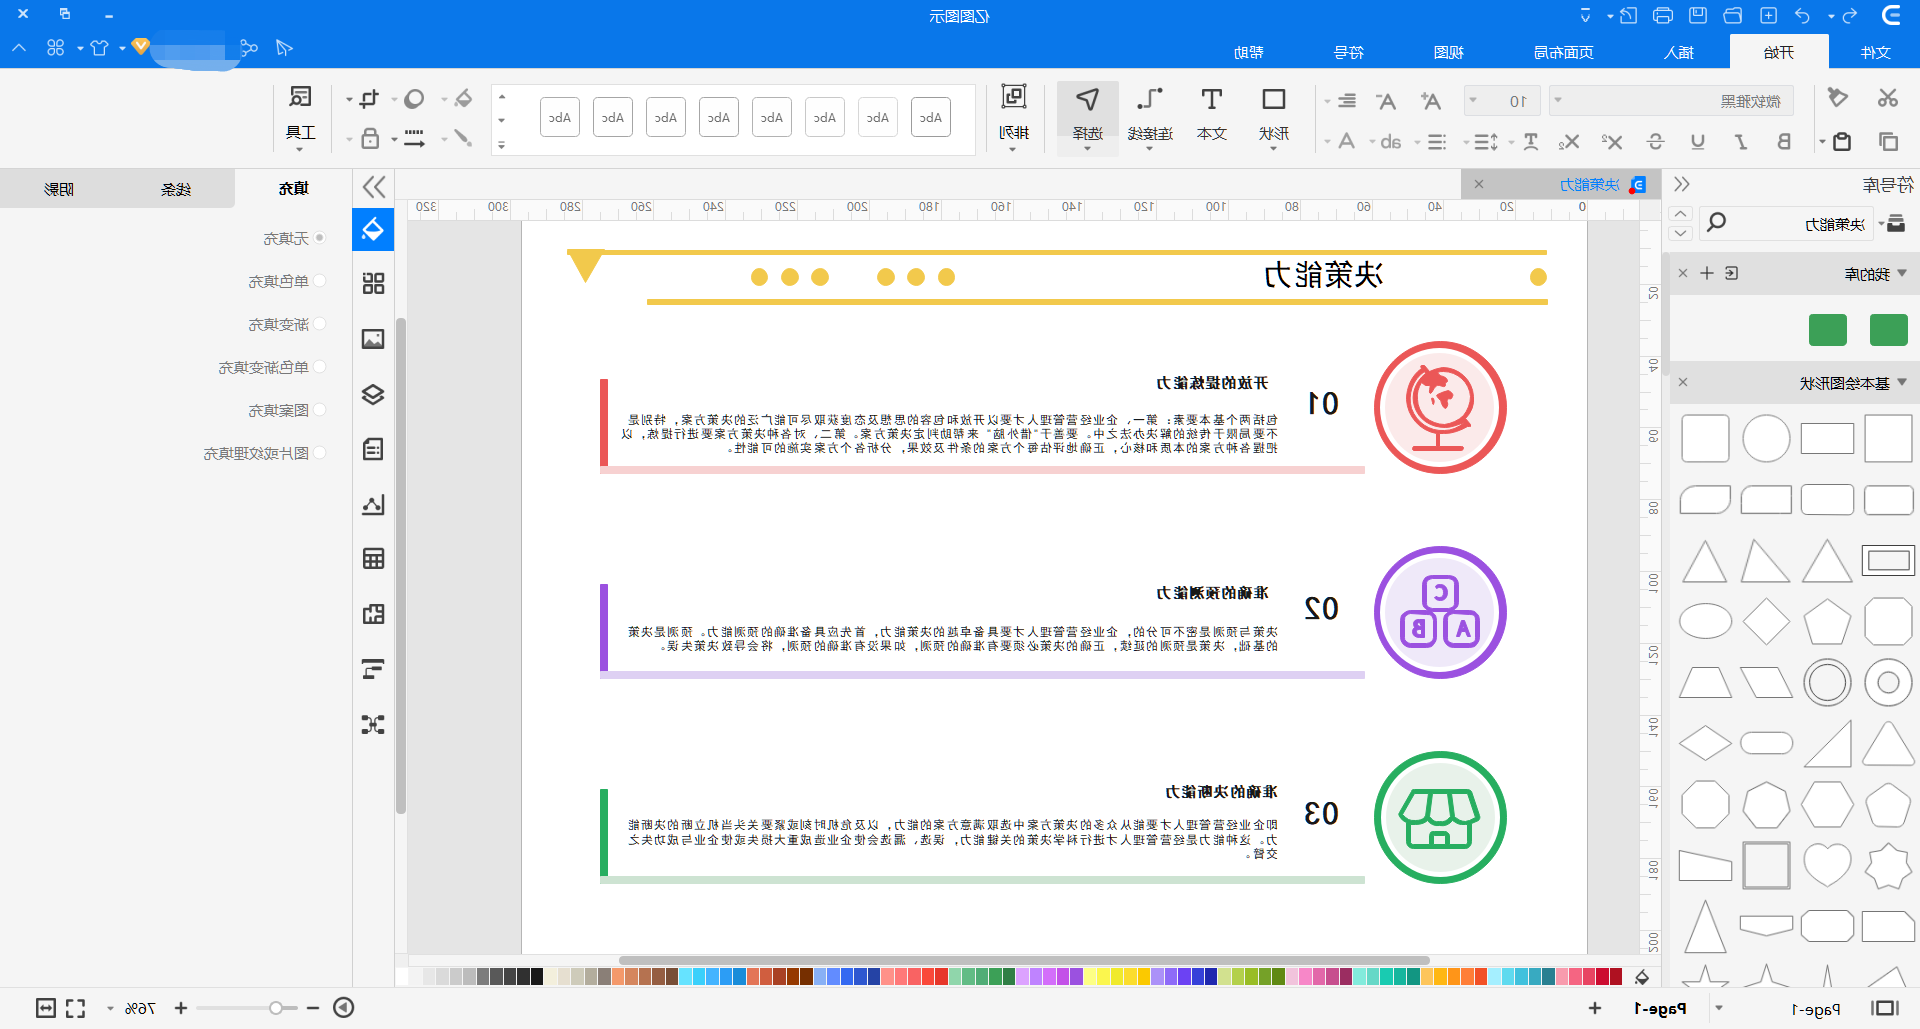Switch to the 视图 View tab
Image resolution: width=1920 pixels, height=1029 pixels.
[1449, 52]
